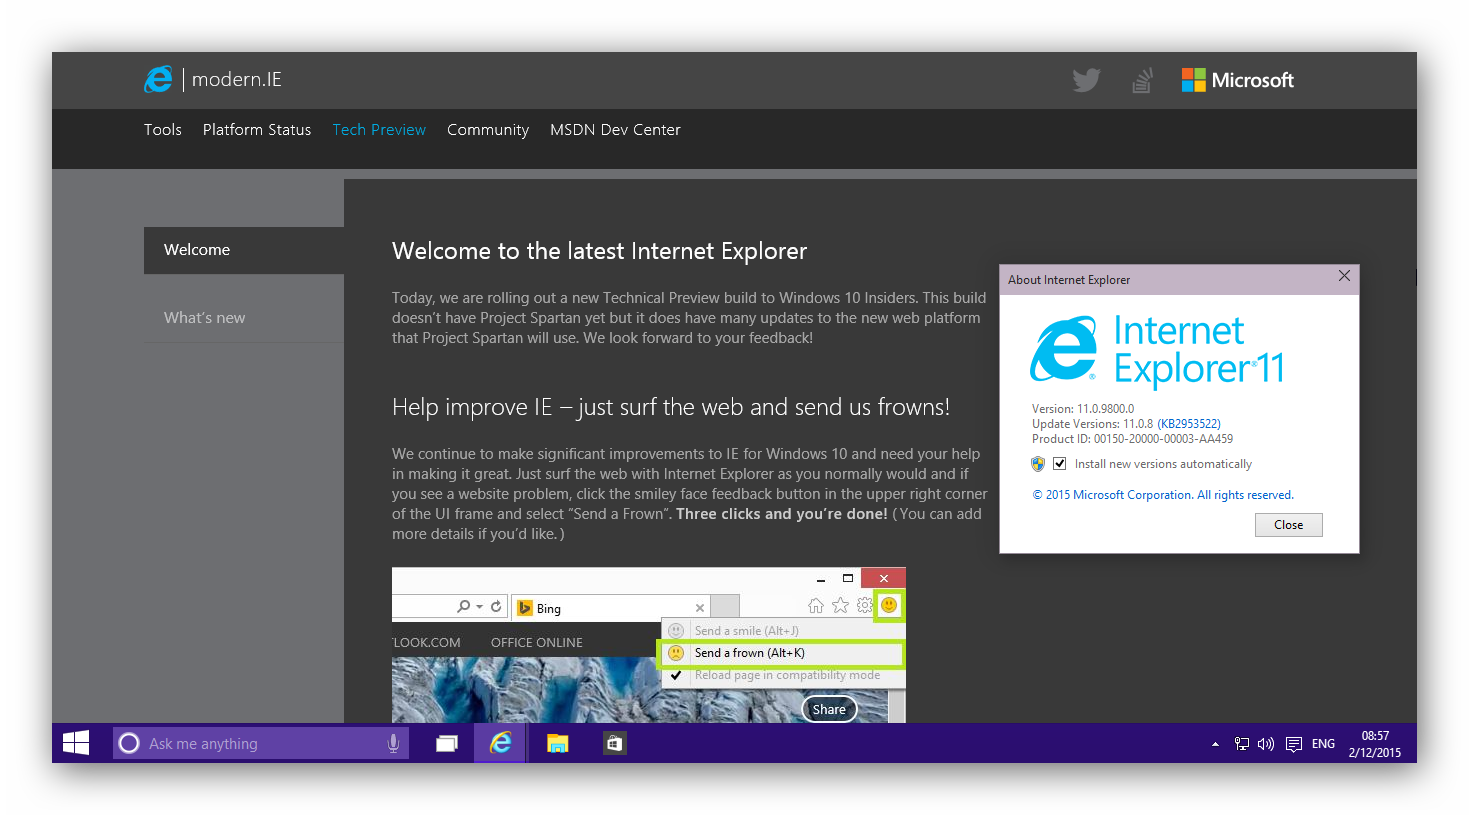1469x815 pixels.
Task: Open the Tools navigation item
Action: tap(163, 130)
